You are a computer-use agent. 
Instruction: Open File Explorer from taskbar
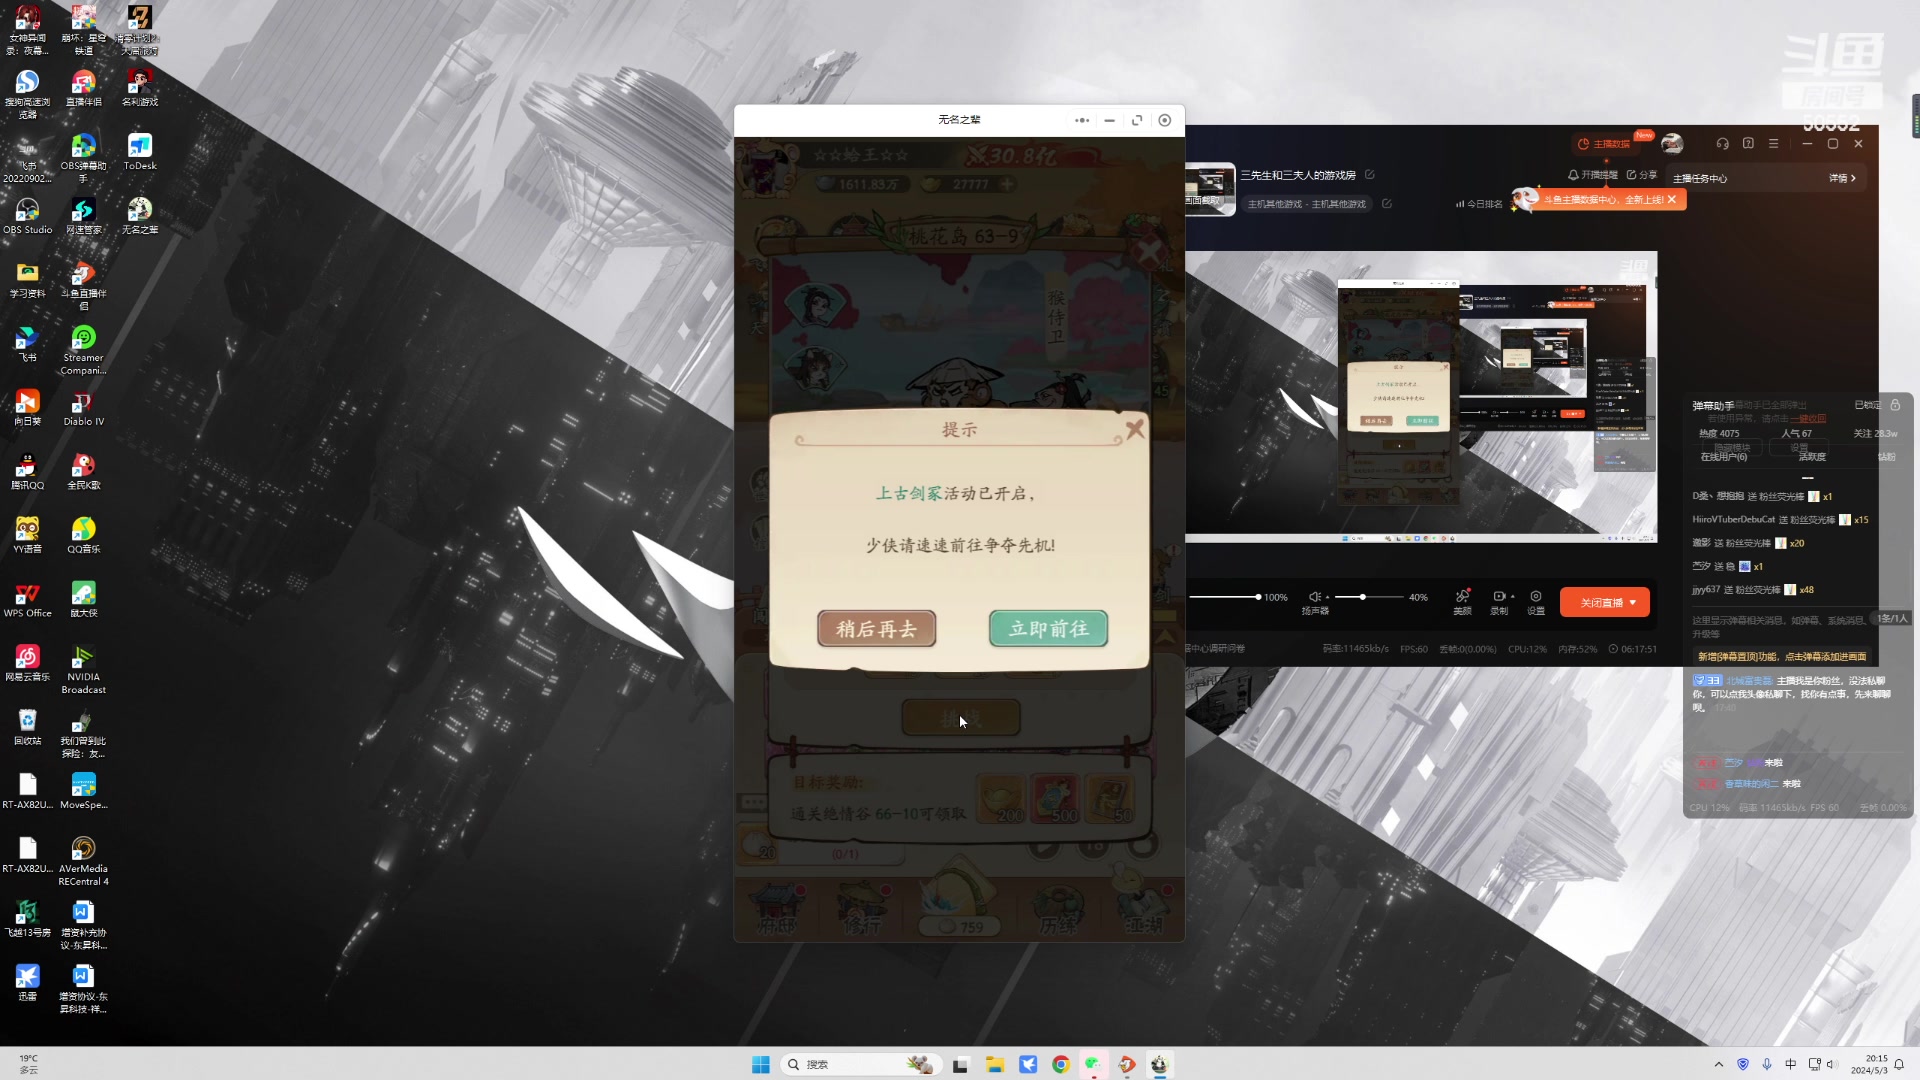coord(994,1064)
